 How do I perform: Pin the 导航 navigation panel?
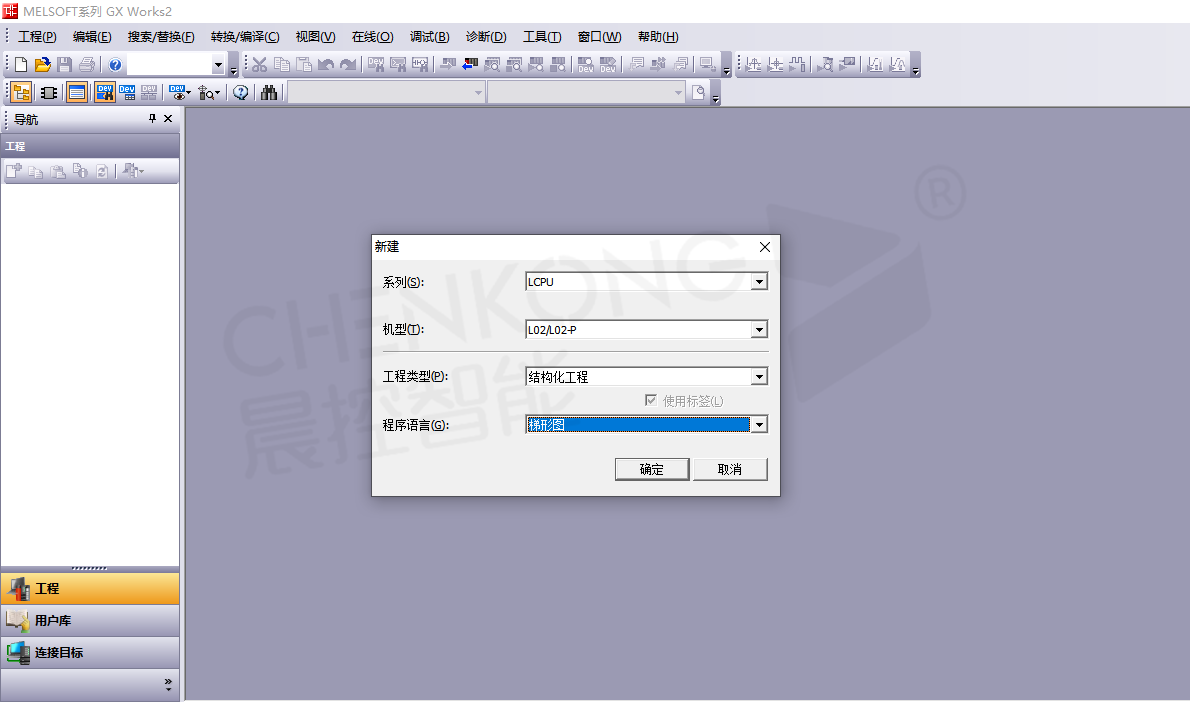click(x=152, y=119)
